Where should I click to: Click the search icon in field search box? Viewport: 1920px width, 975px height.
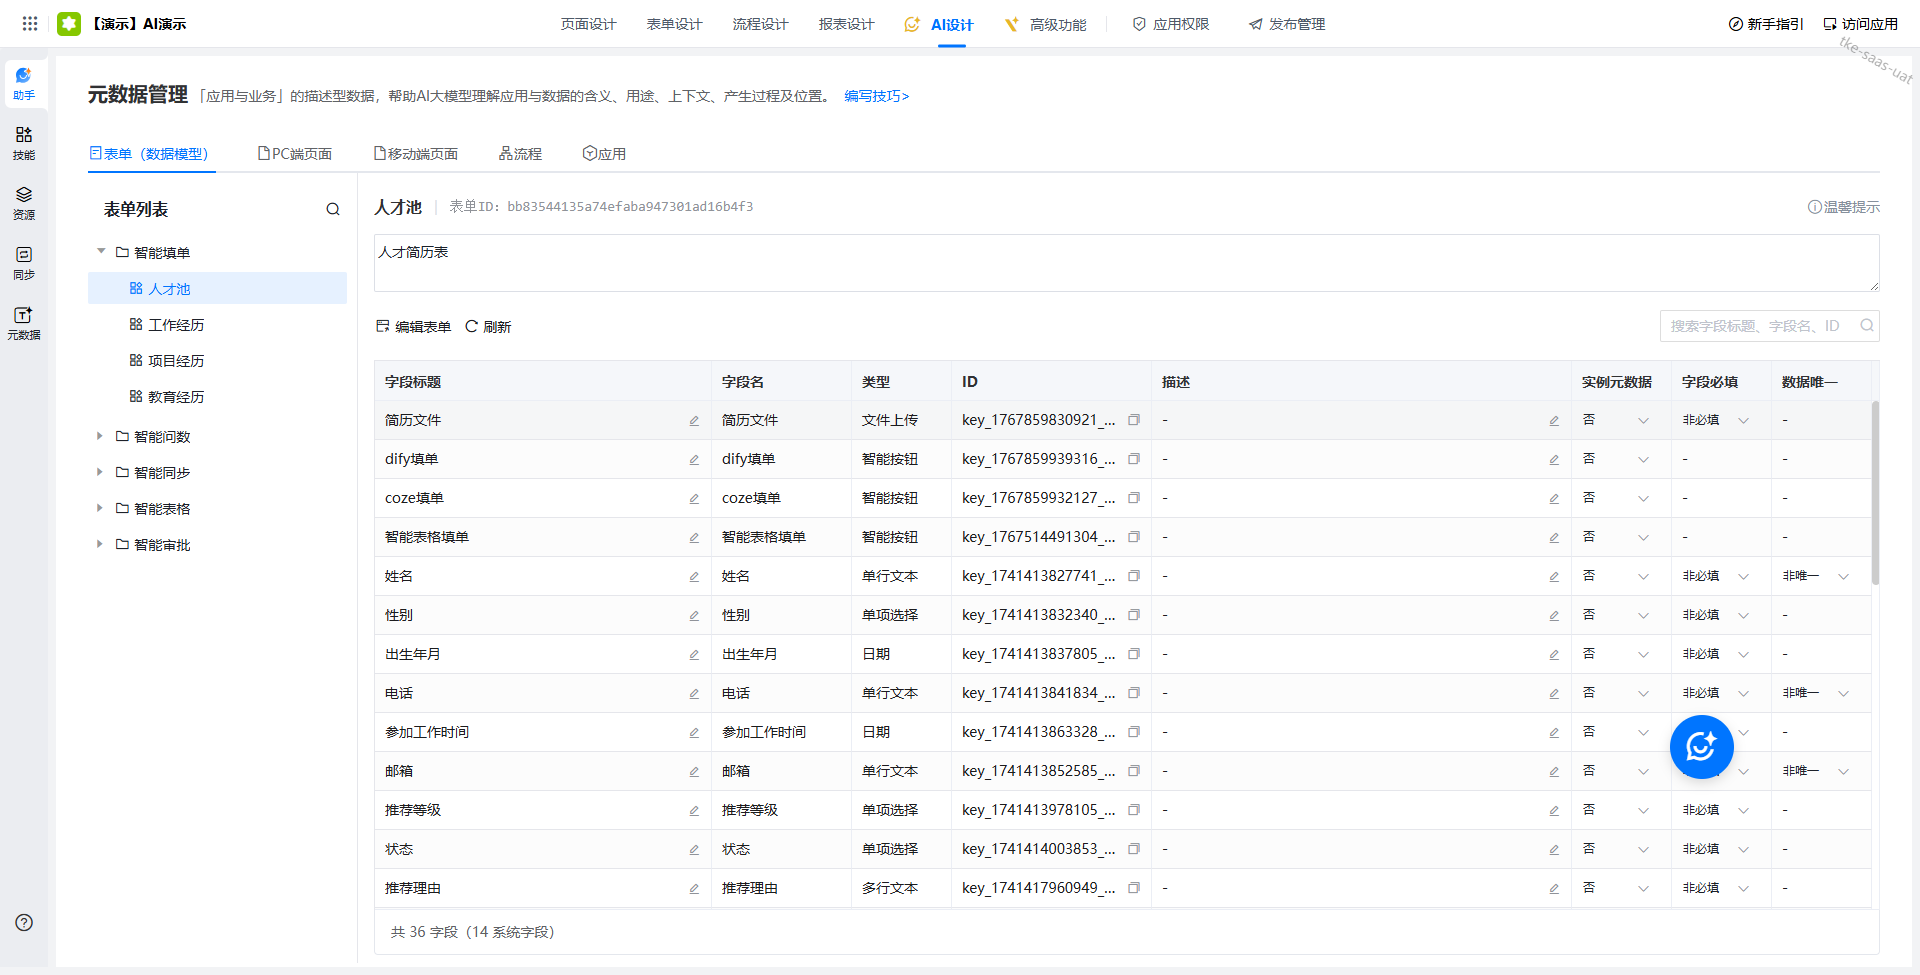(1866, 326)
